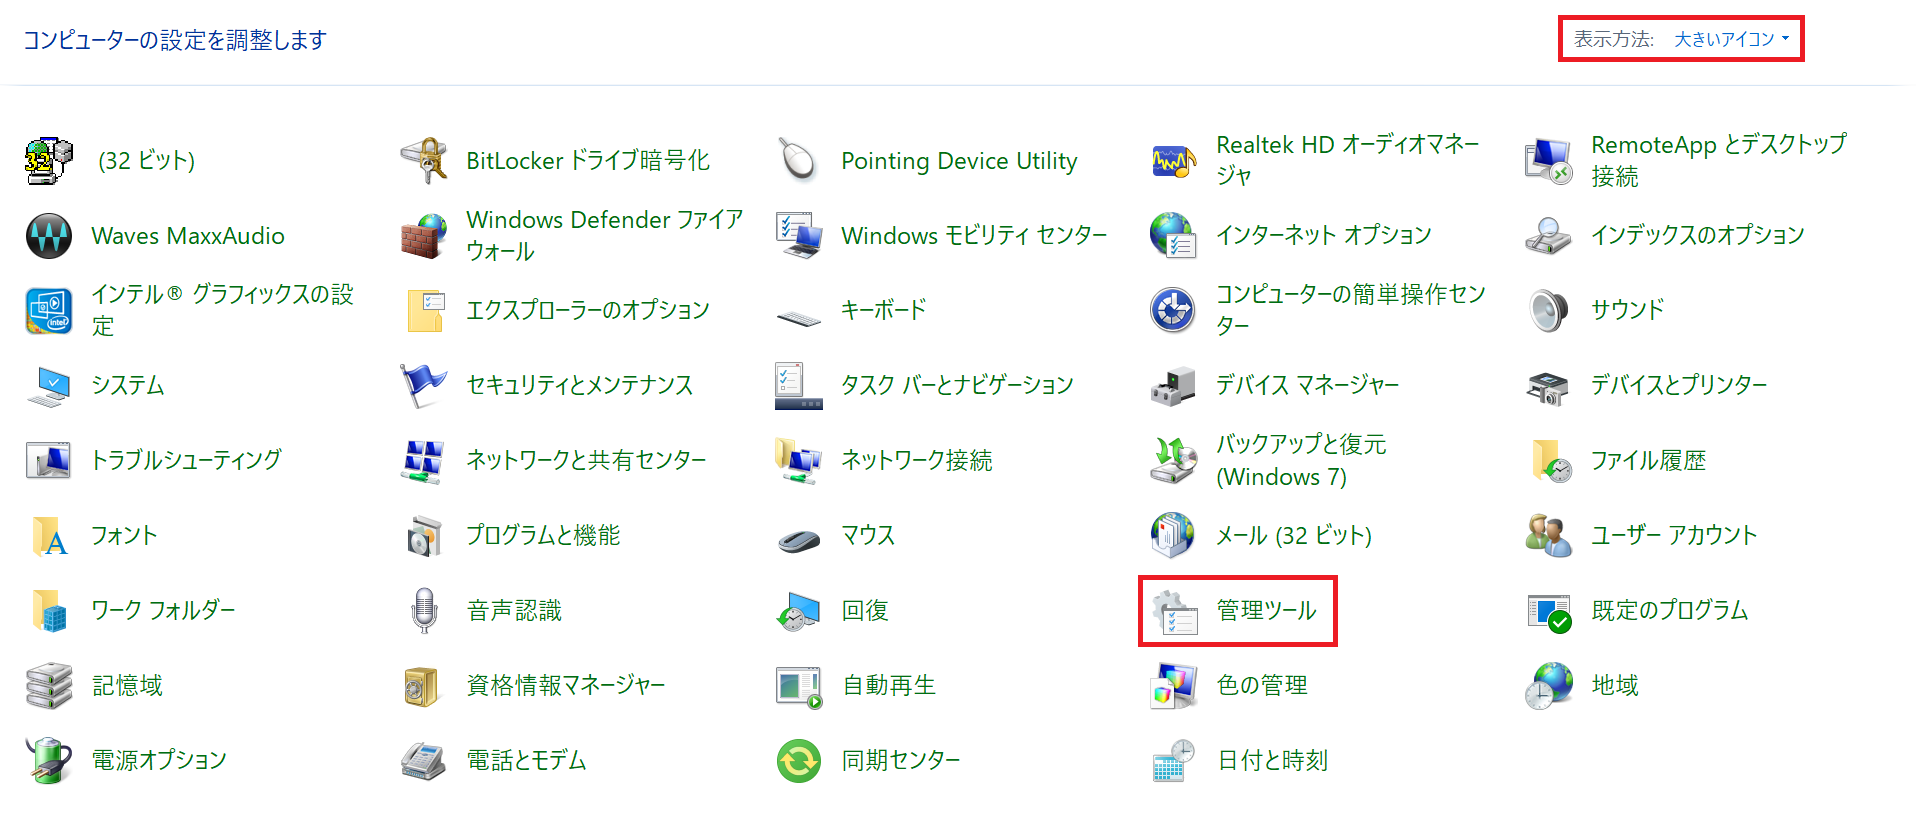Open the マウス icon

pos(799,540)
